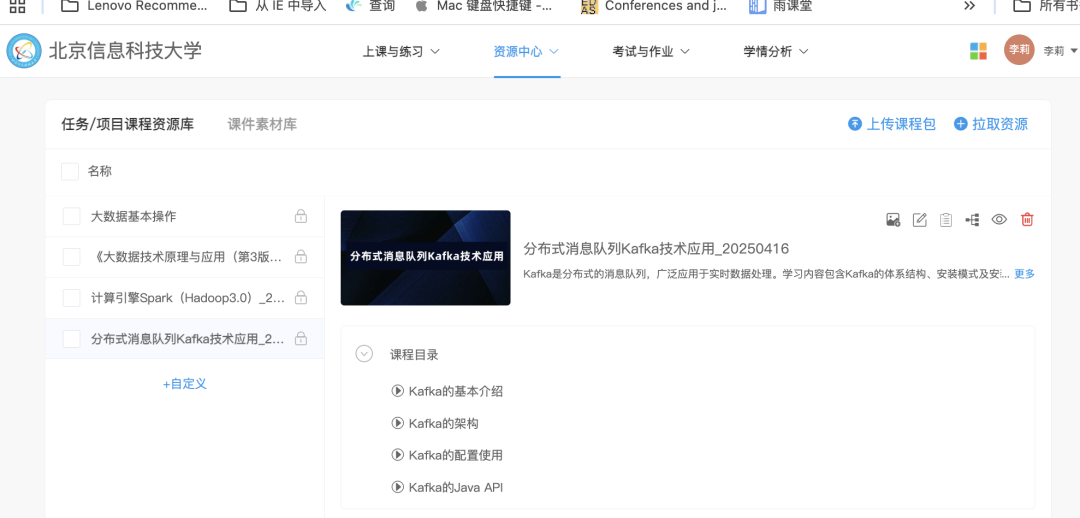Switch to the 课件素材库 tab
This screenshot has height=518, width=1080.
pyautogui.click(x=262, y=124)
